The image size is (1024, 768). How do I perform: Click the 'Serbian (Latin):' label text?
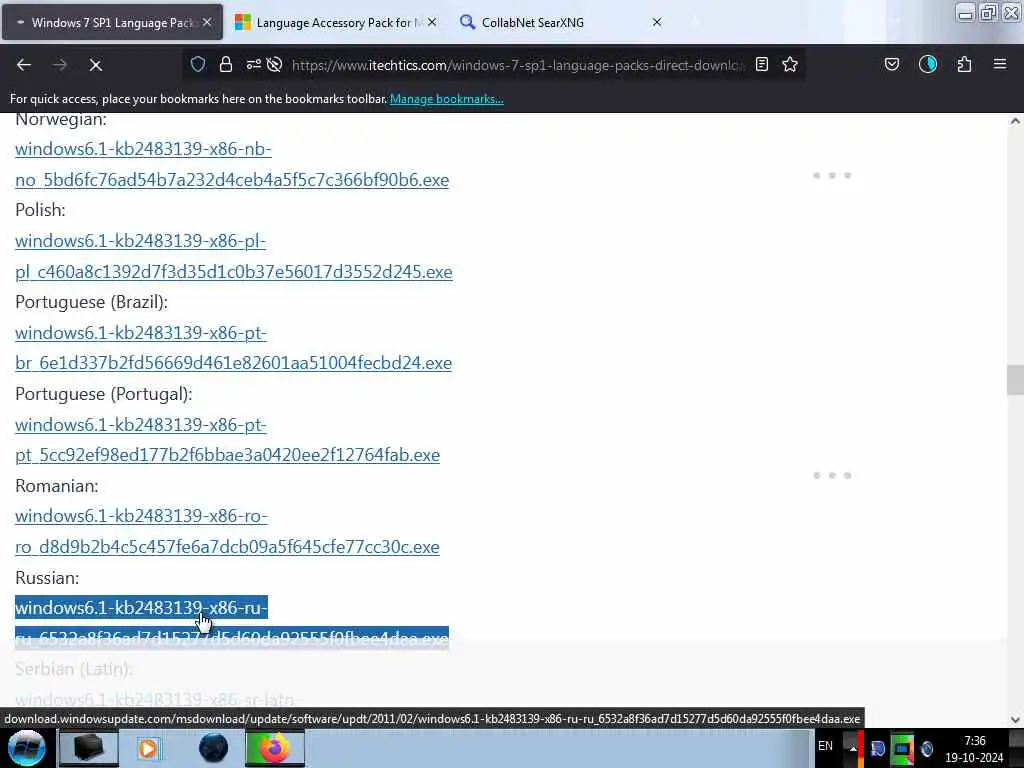[74, 669]
